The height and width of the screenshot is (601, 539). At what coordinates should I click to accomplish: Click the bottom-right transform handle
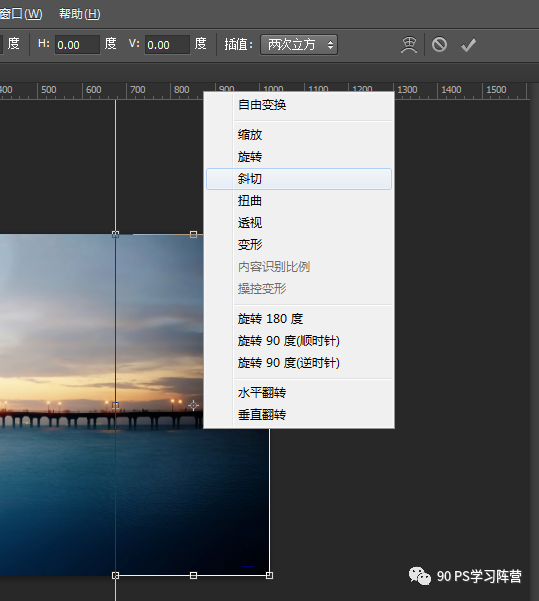pyautogui.click(x=270, y=575)
